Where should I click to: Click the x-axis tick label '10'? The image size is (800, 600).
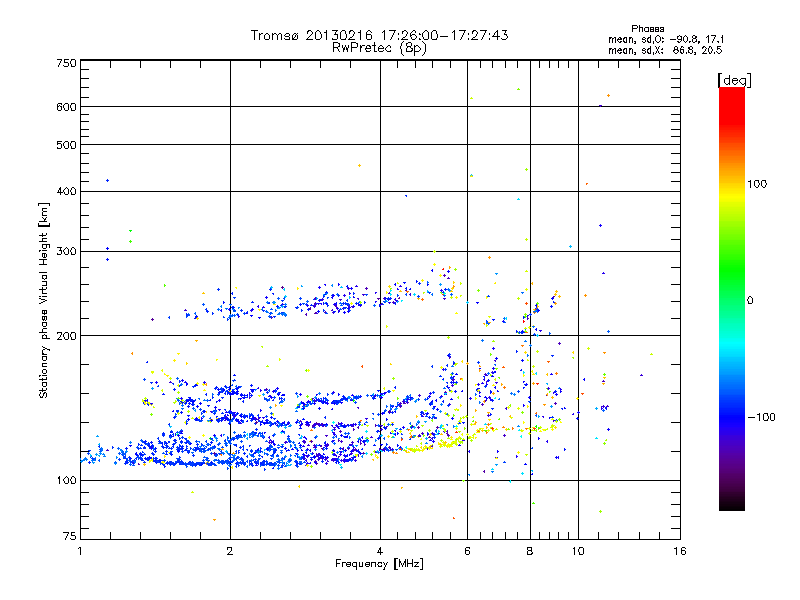578,551
